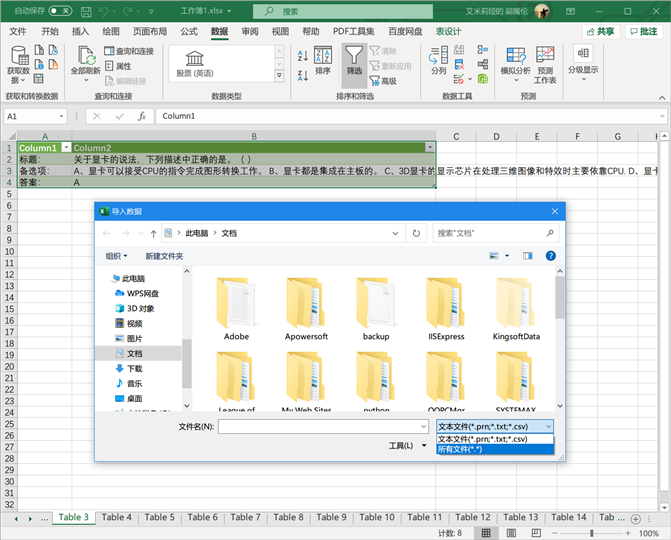The height and width of the screenshot is (540, 671).
Task: Switch to sheet tab Table 7
Action: (245, 517)
